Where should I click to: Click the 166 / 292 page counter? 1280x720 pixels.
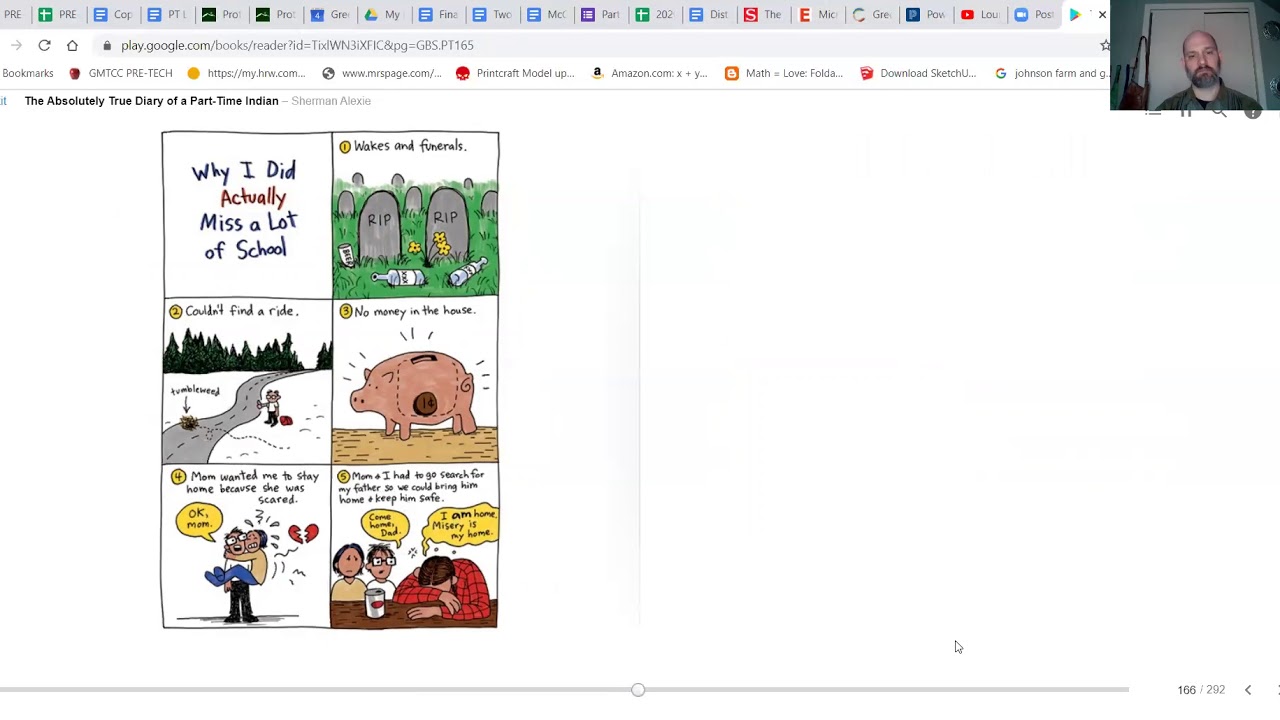[1201, 690]
